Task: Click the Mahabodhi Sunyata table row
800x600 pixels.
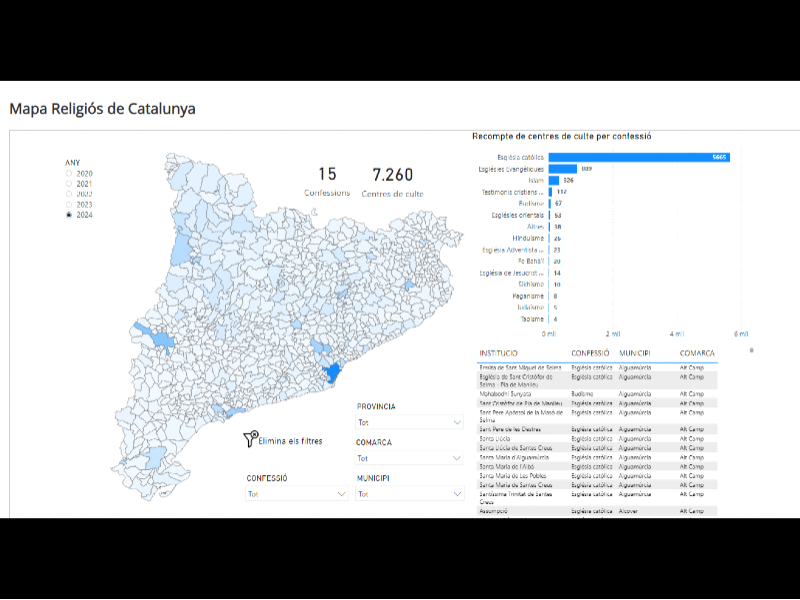Action: coord(506,394)
